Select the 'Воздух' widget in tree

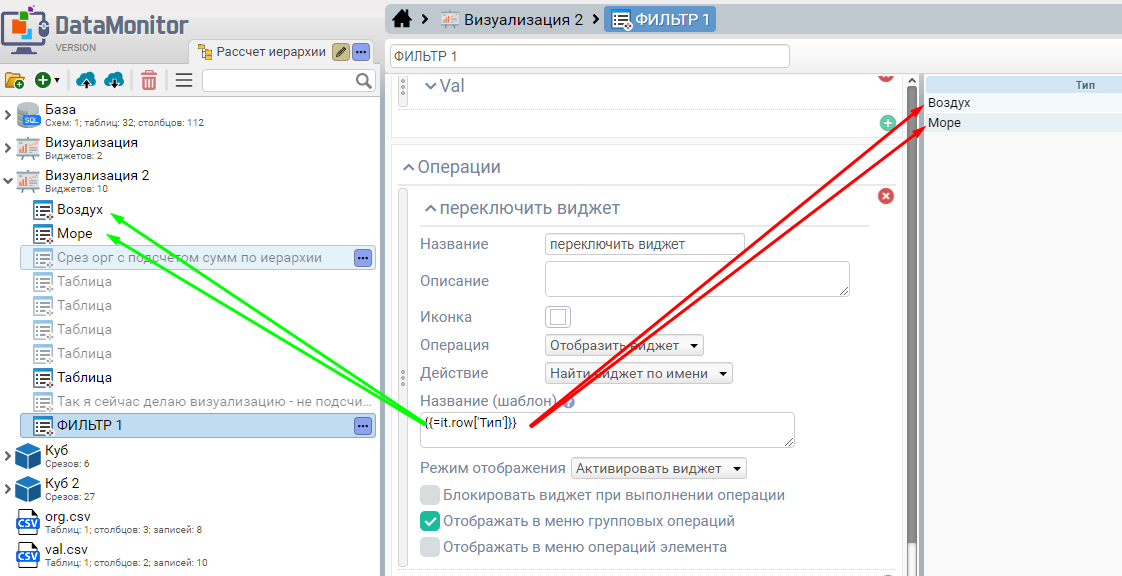pyautogui.click(x=79, y=210)
